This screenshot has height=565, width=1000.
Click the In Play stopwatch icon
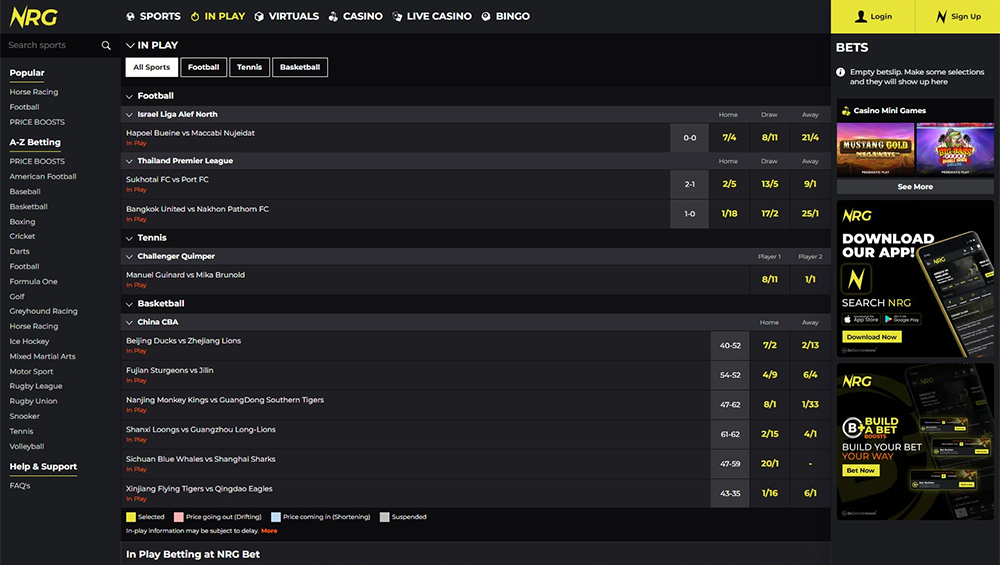point(195,17)
